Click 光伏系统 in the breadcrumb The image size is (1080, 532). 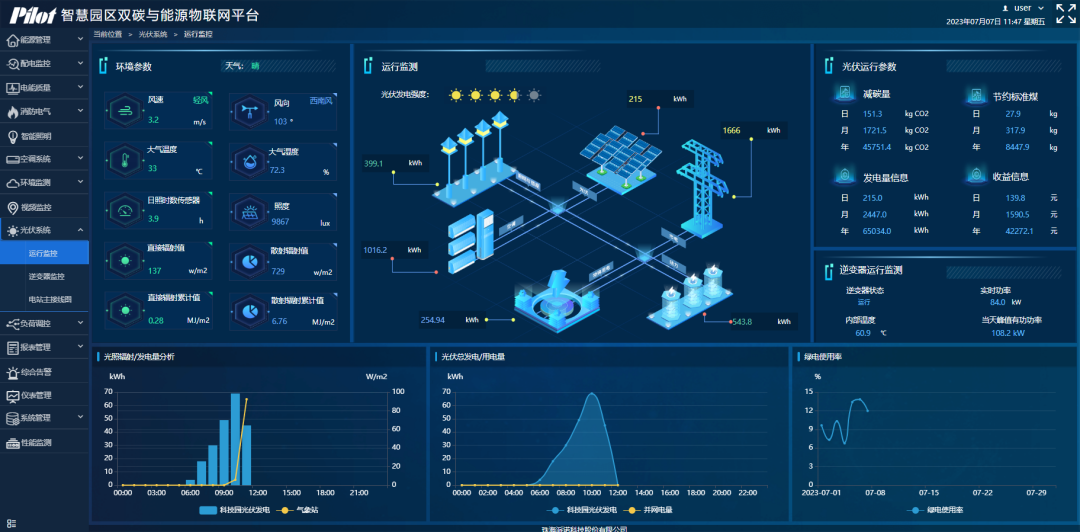pyautogui.click(x=153, y=34)
